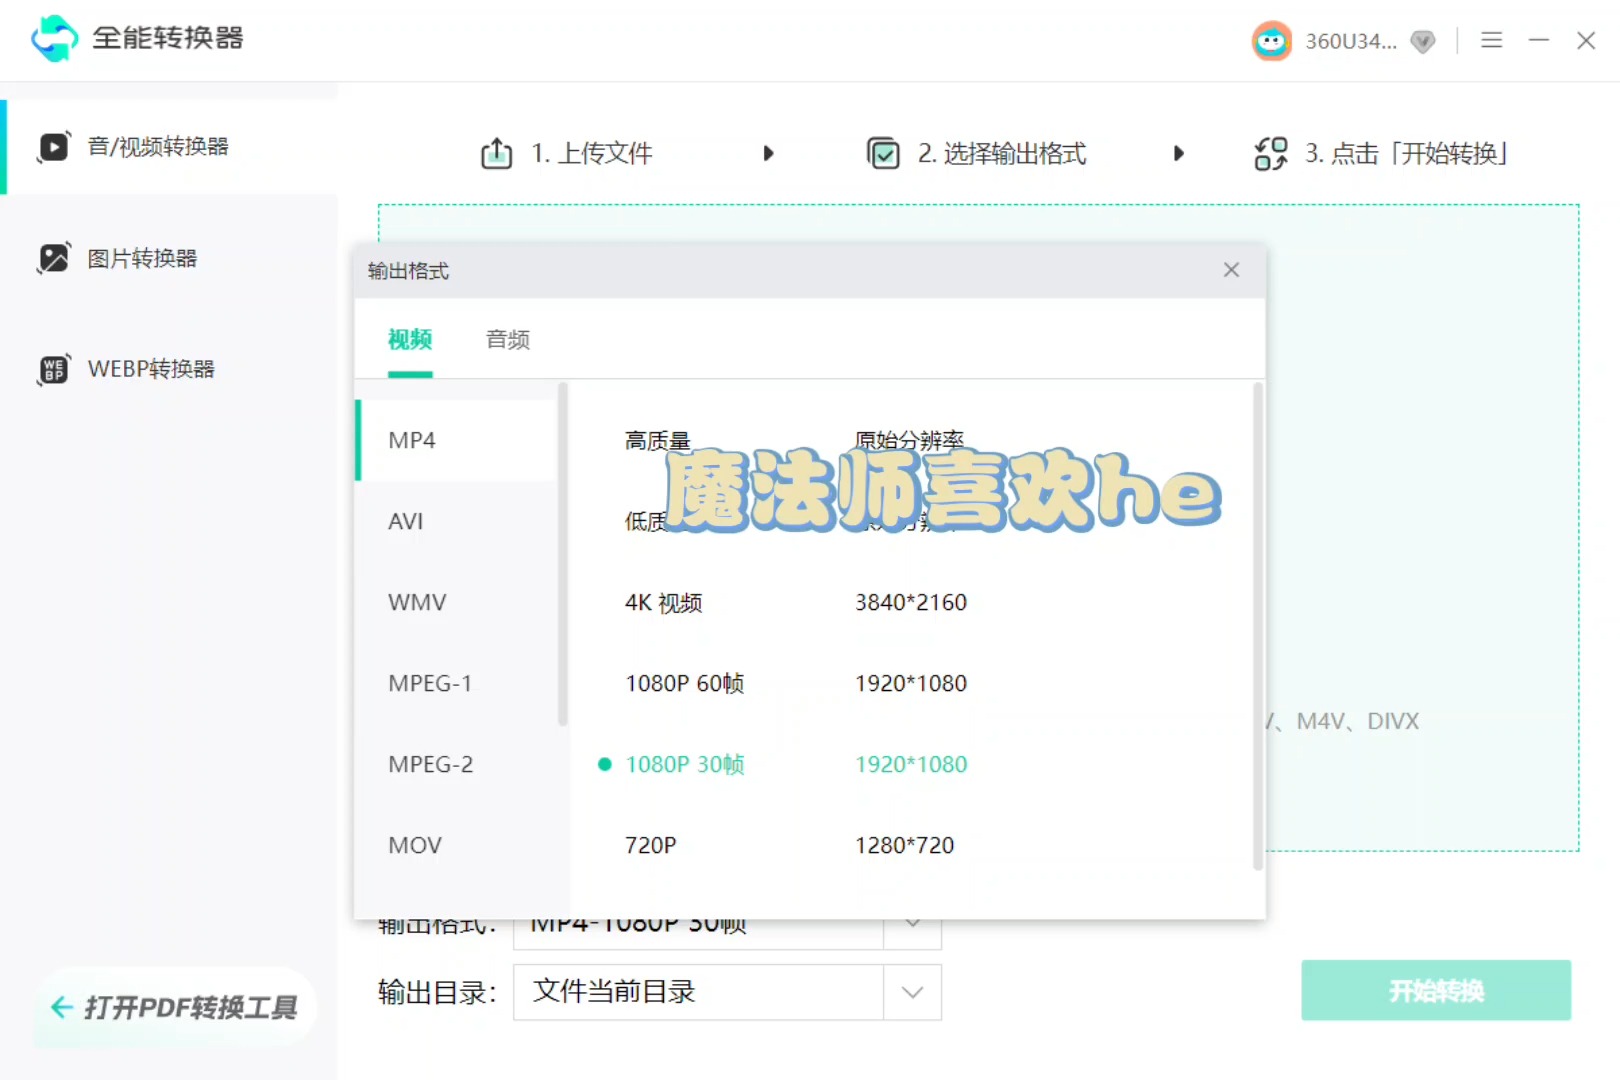Click the 选择输出格式 step icon

[x=884, y=153]
